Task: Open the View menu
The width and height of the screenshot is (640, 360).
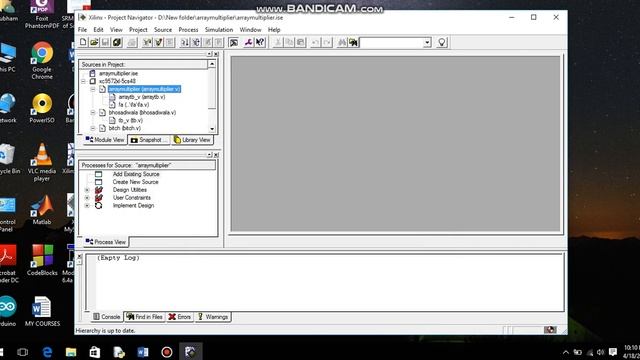Action: pyautogui.click(x=116, y=30)
